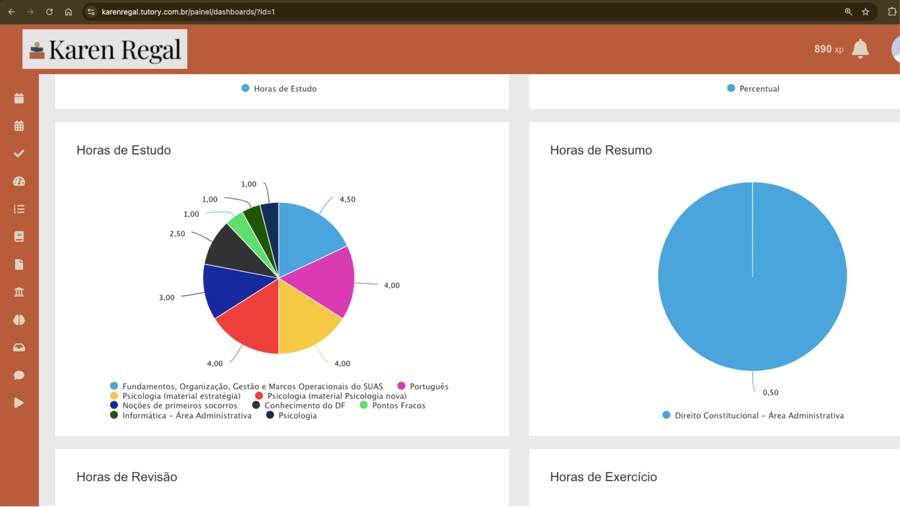This screenshot has width=900, height=507.
Task: Click the browser home icon
Action: 68,11
